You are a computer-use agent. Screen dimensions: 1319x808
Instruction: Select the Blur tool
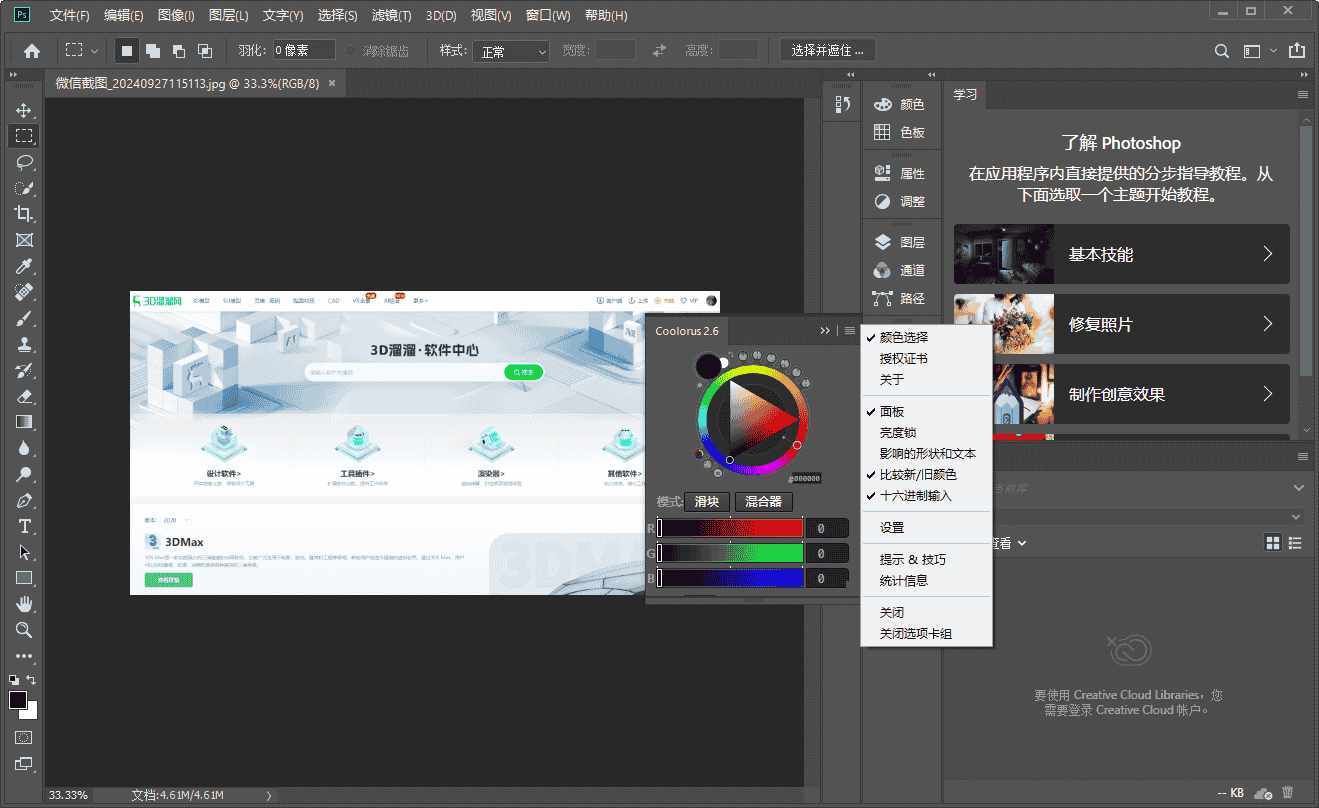24,448
